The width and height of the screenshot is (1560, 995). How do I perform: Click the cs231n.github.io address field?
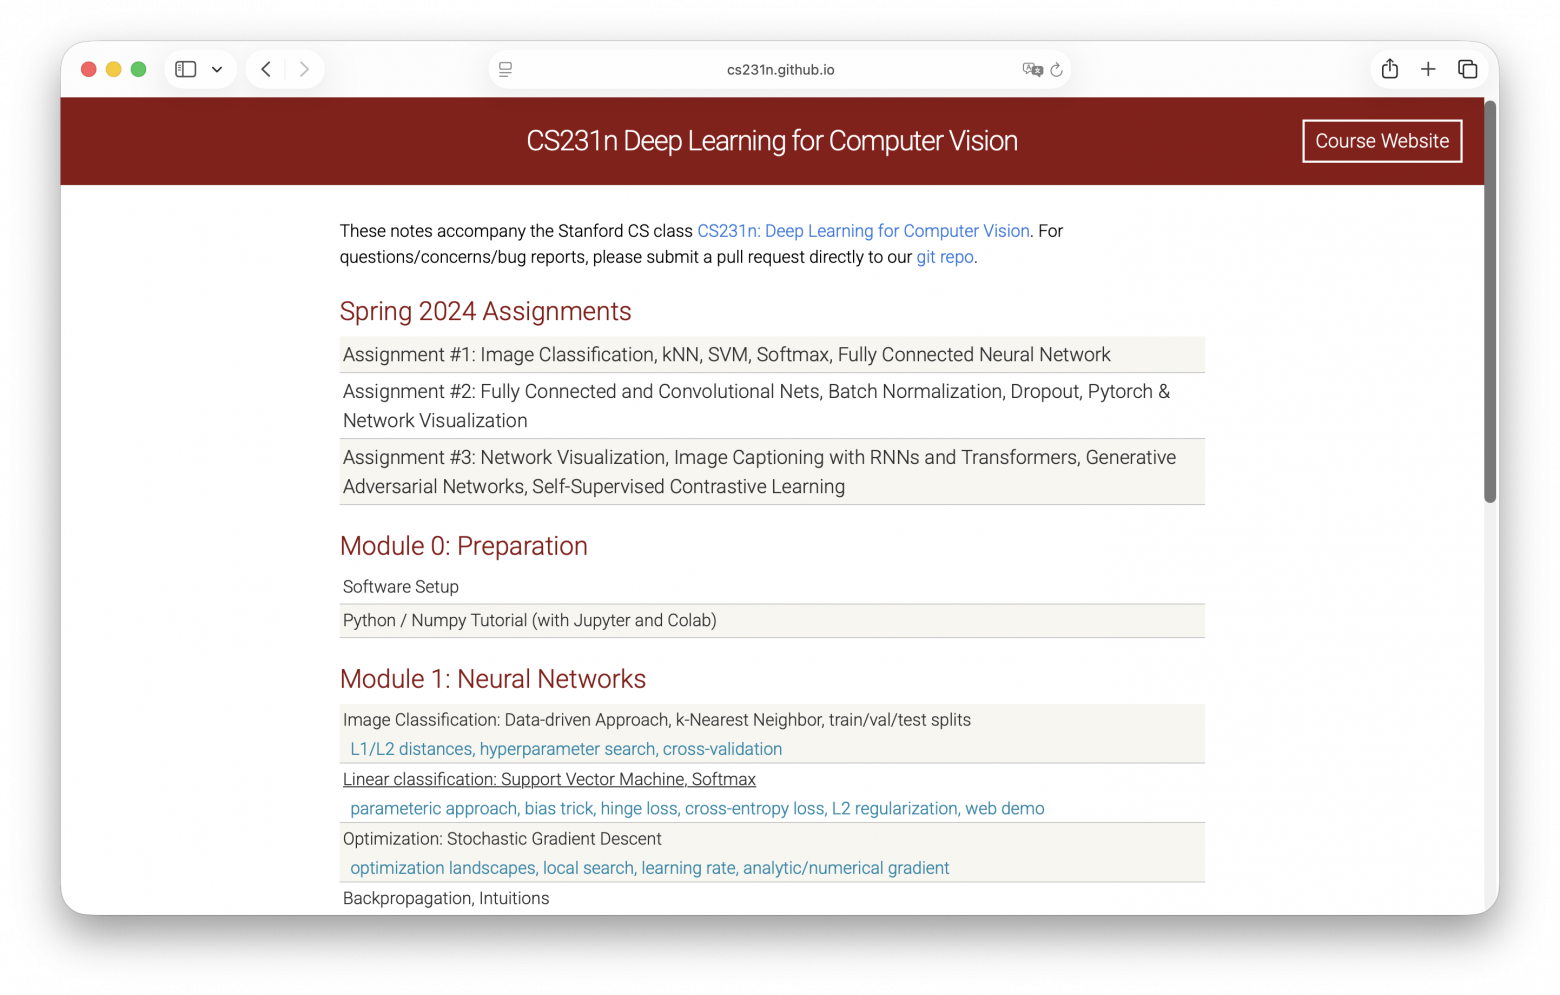point(780,69)
